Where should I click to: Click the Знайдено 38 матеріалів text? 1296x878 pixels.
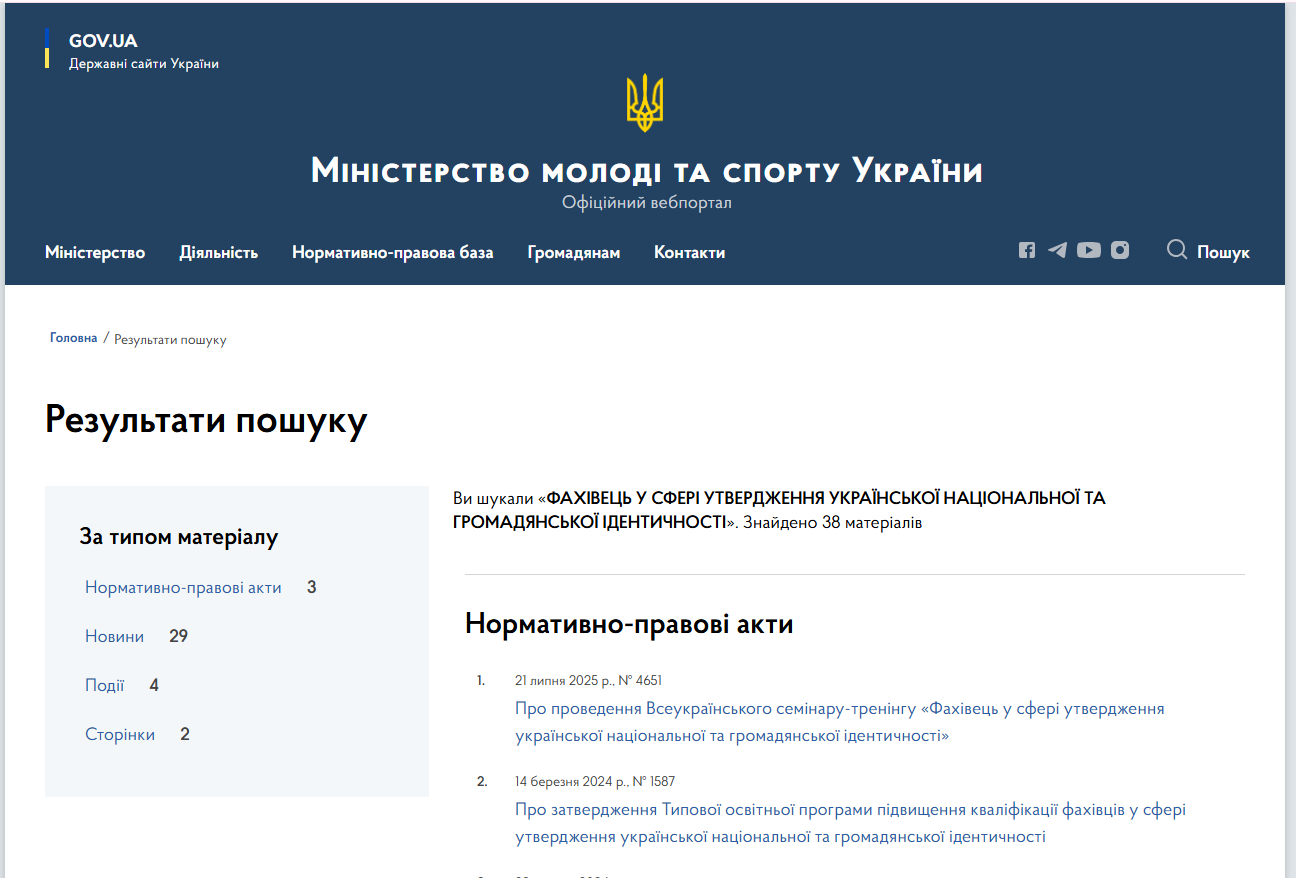832,522
